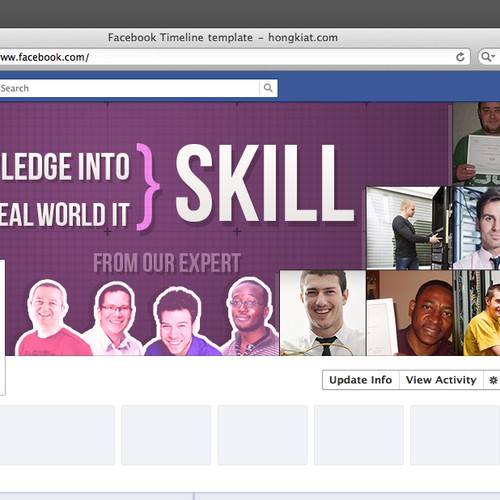
Task: Click the third empty app tile placeholder
Action: 262,435
